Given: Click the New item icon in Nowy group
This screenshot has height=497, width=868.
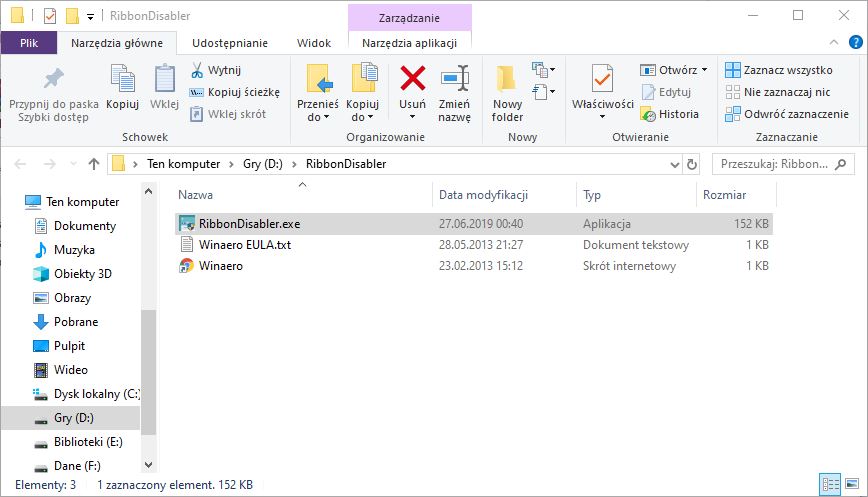Looking at the screenshot, I should pos(543,70).
